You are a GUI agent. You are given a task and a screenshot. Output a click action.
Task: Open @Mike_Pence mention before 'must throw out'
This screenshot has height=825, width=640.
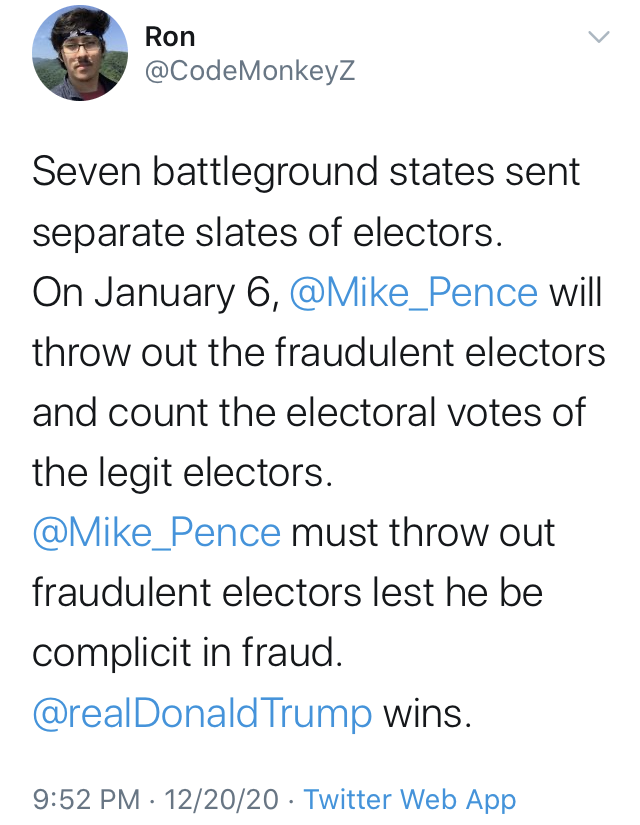point(156,533)
